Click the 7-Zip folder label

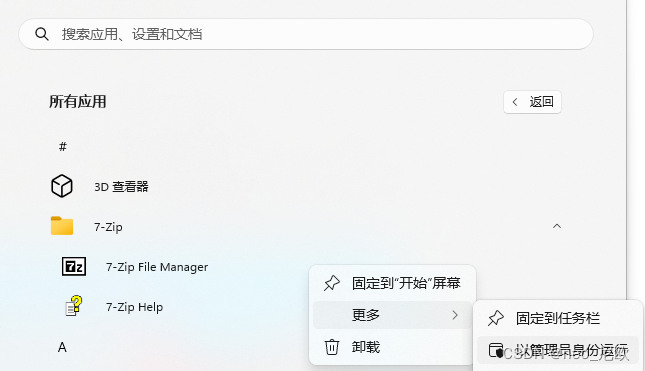coord(108,227)
